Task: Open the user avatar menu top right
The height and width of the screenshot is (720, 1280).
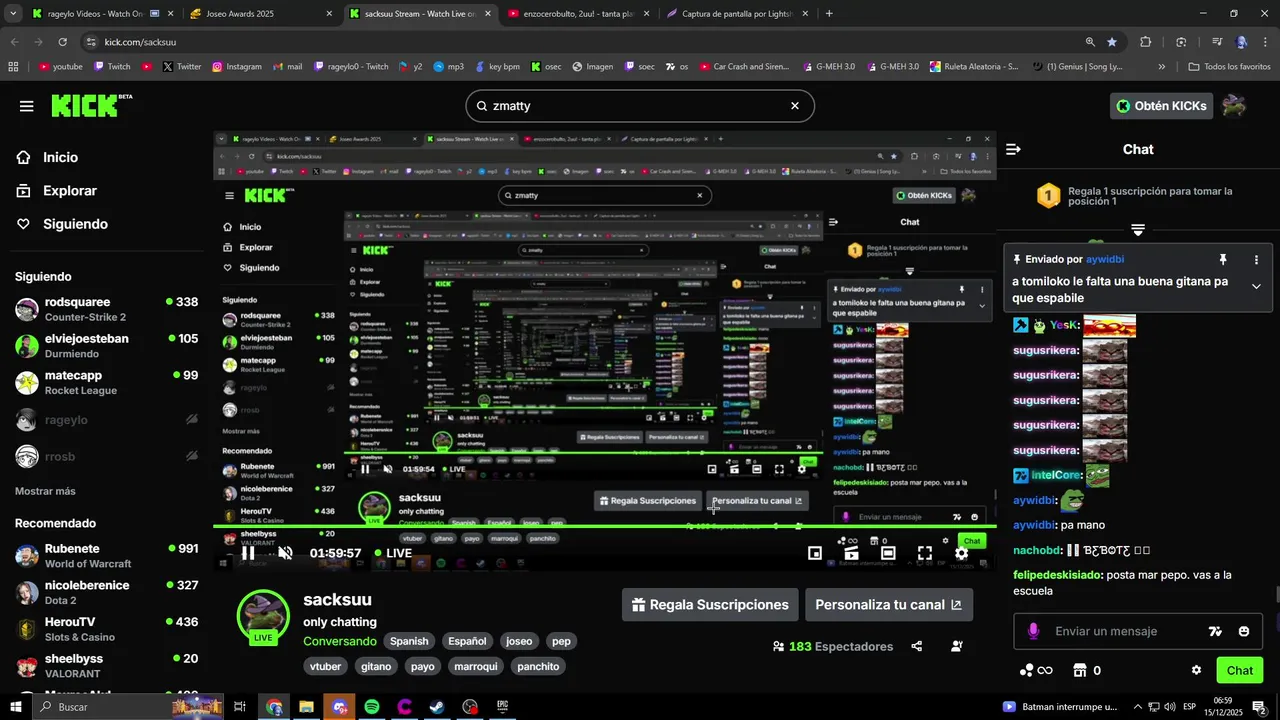Action: 1234,106
